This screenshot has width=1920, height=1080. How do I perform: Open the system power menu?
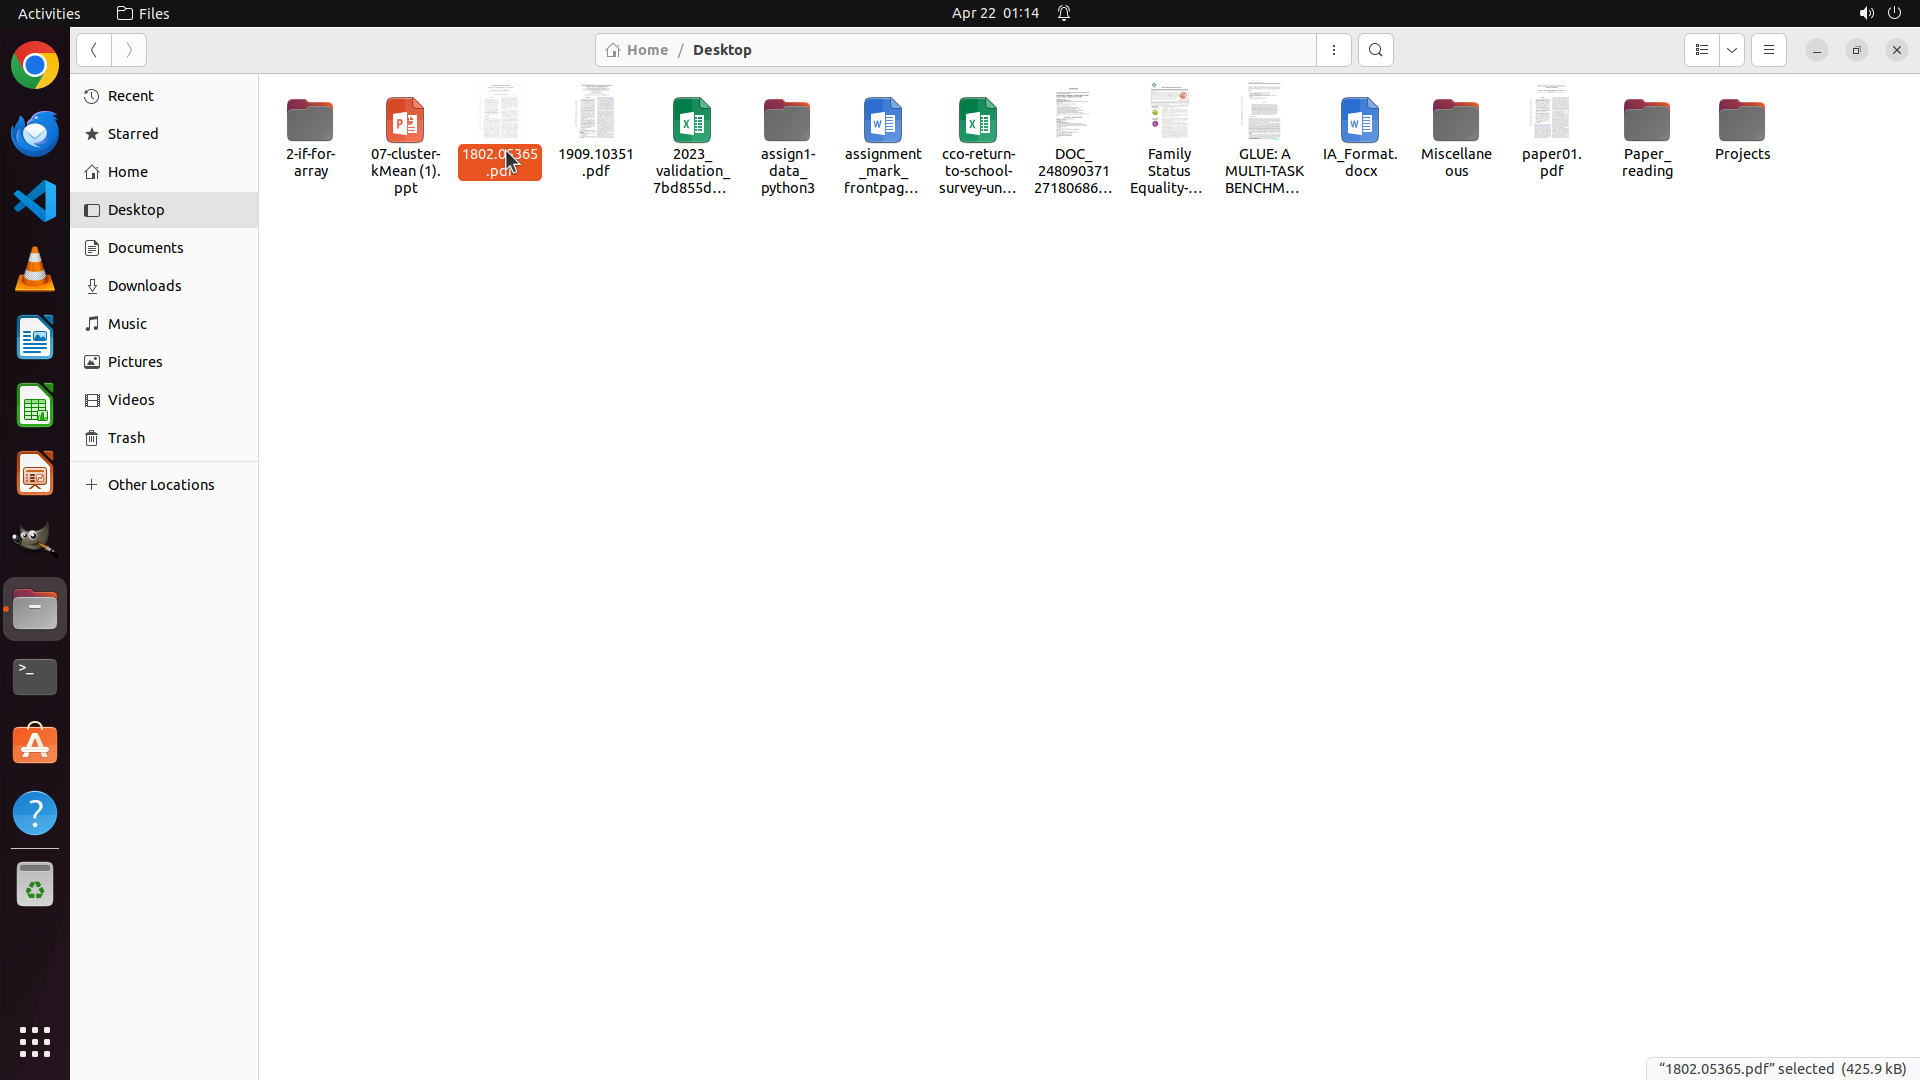coord(1894,13)
